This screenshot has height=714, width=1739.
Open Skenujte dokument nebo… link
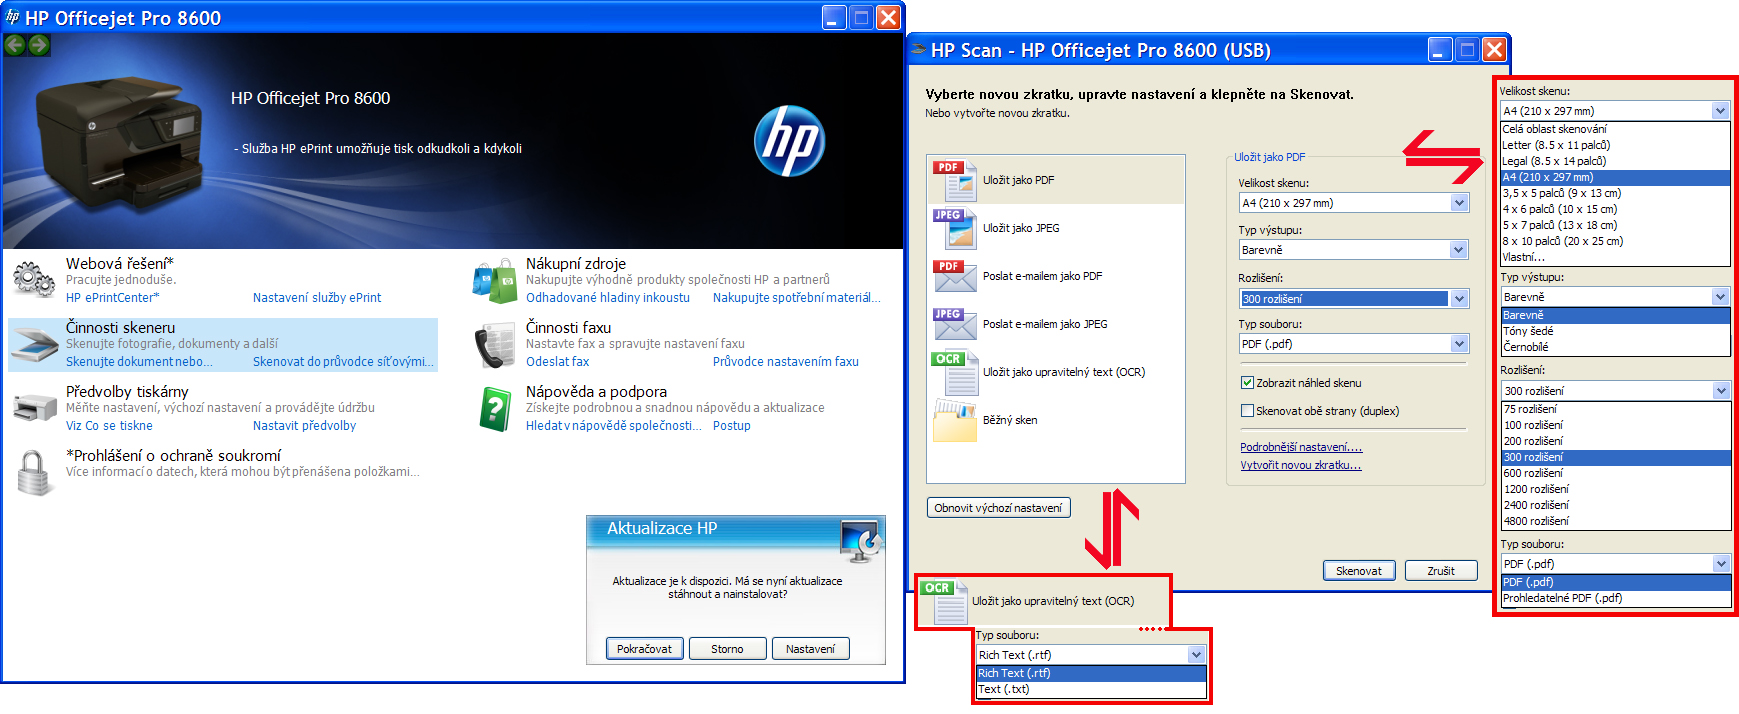click(139, 362)
